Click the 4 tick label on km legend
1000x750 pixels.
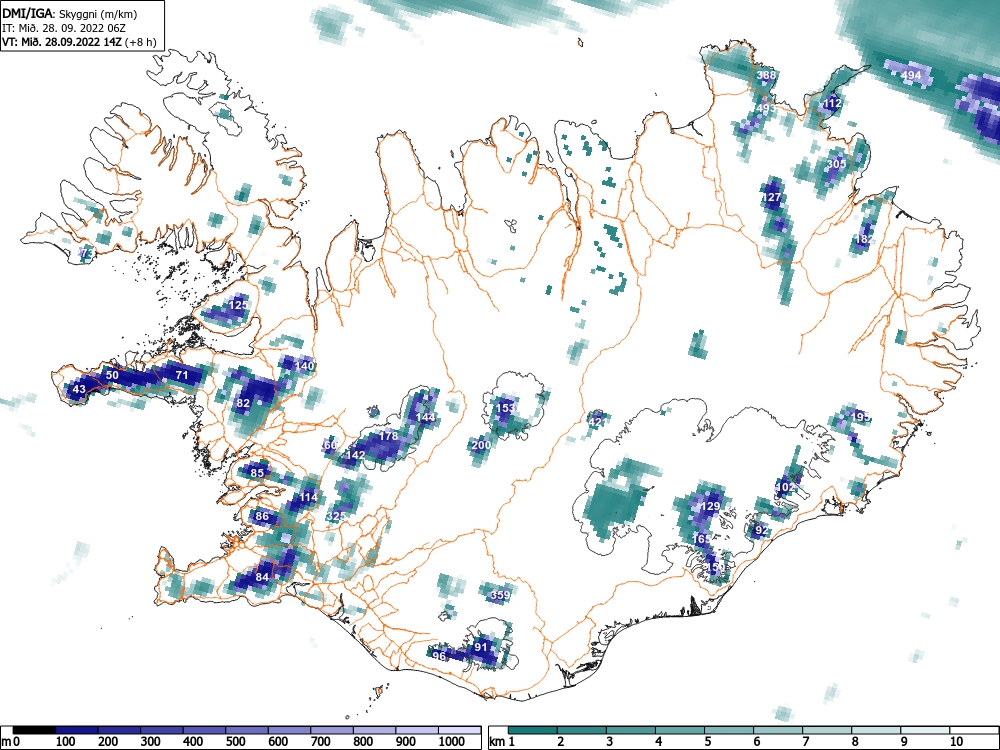pyautogui.click(x=659, y=742)
